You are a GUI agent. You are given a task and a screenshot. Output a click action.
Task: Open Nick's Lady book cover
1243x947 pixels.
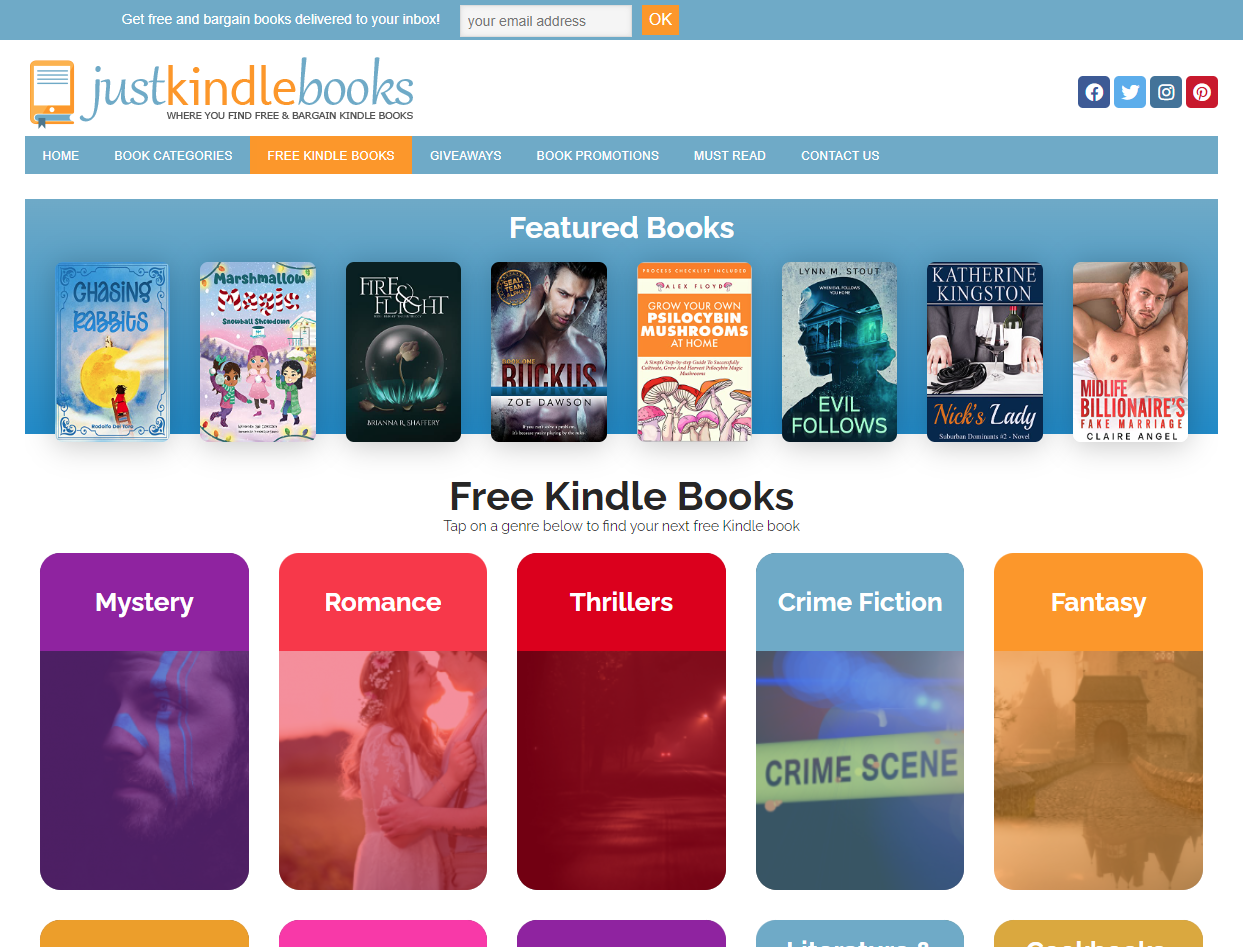pyautogui.click(x=985, y=352)
